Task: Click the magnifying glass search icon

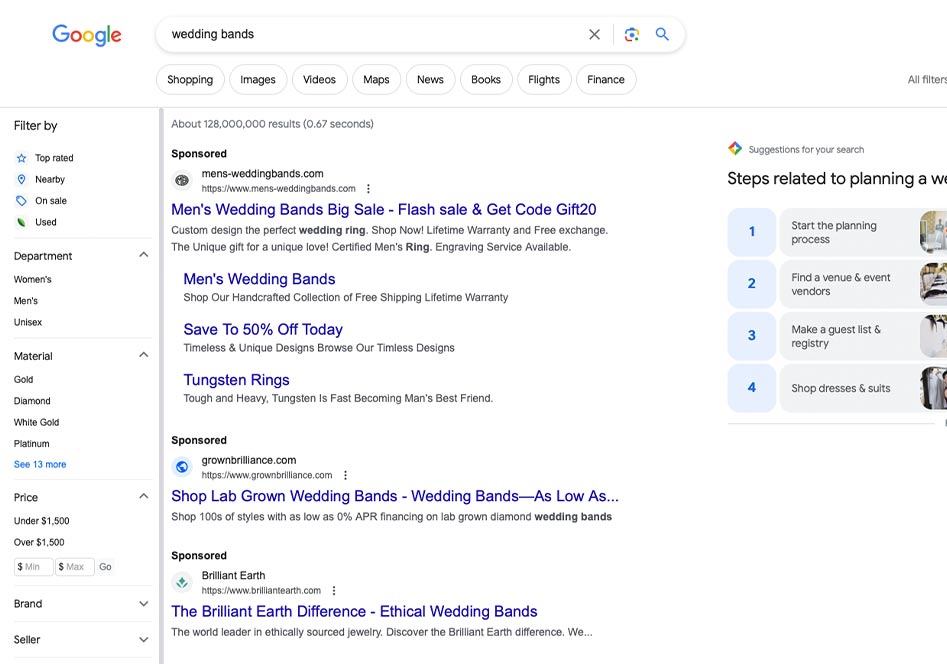Action: pyautogui.click(x=662, y=34)
